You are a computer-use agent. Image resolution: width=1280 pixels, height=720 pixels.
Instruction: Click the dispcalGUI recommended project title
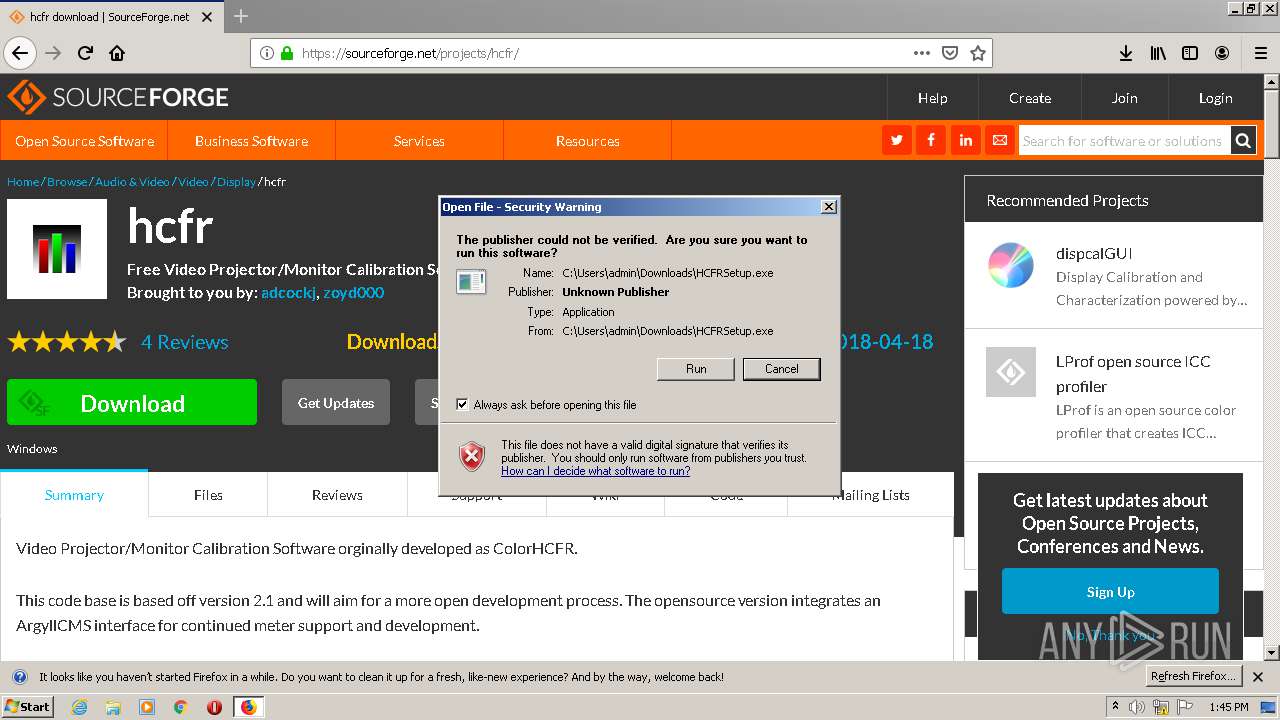point(1094,253)
